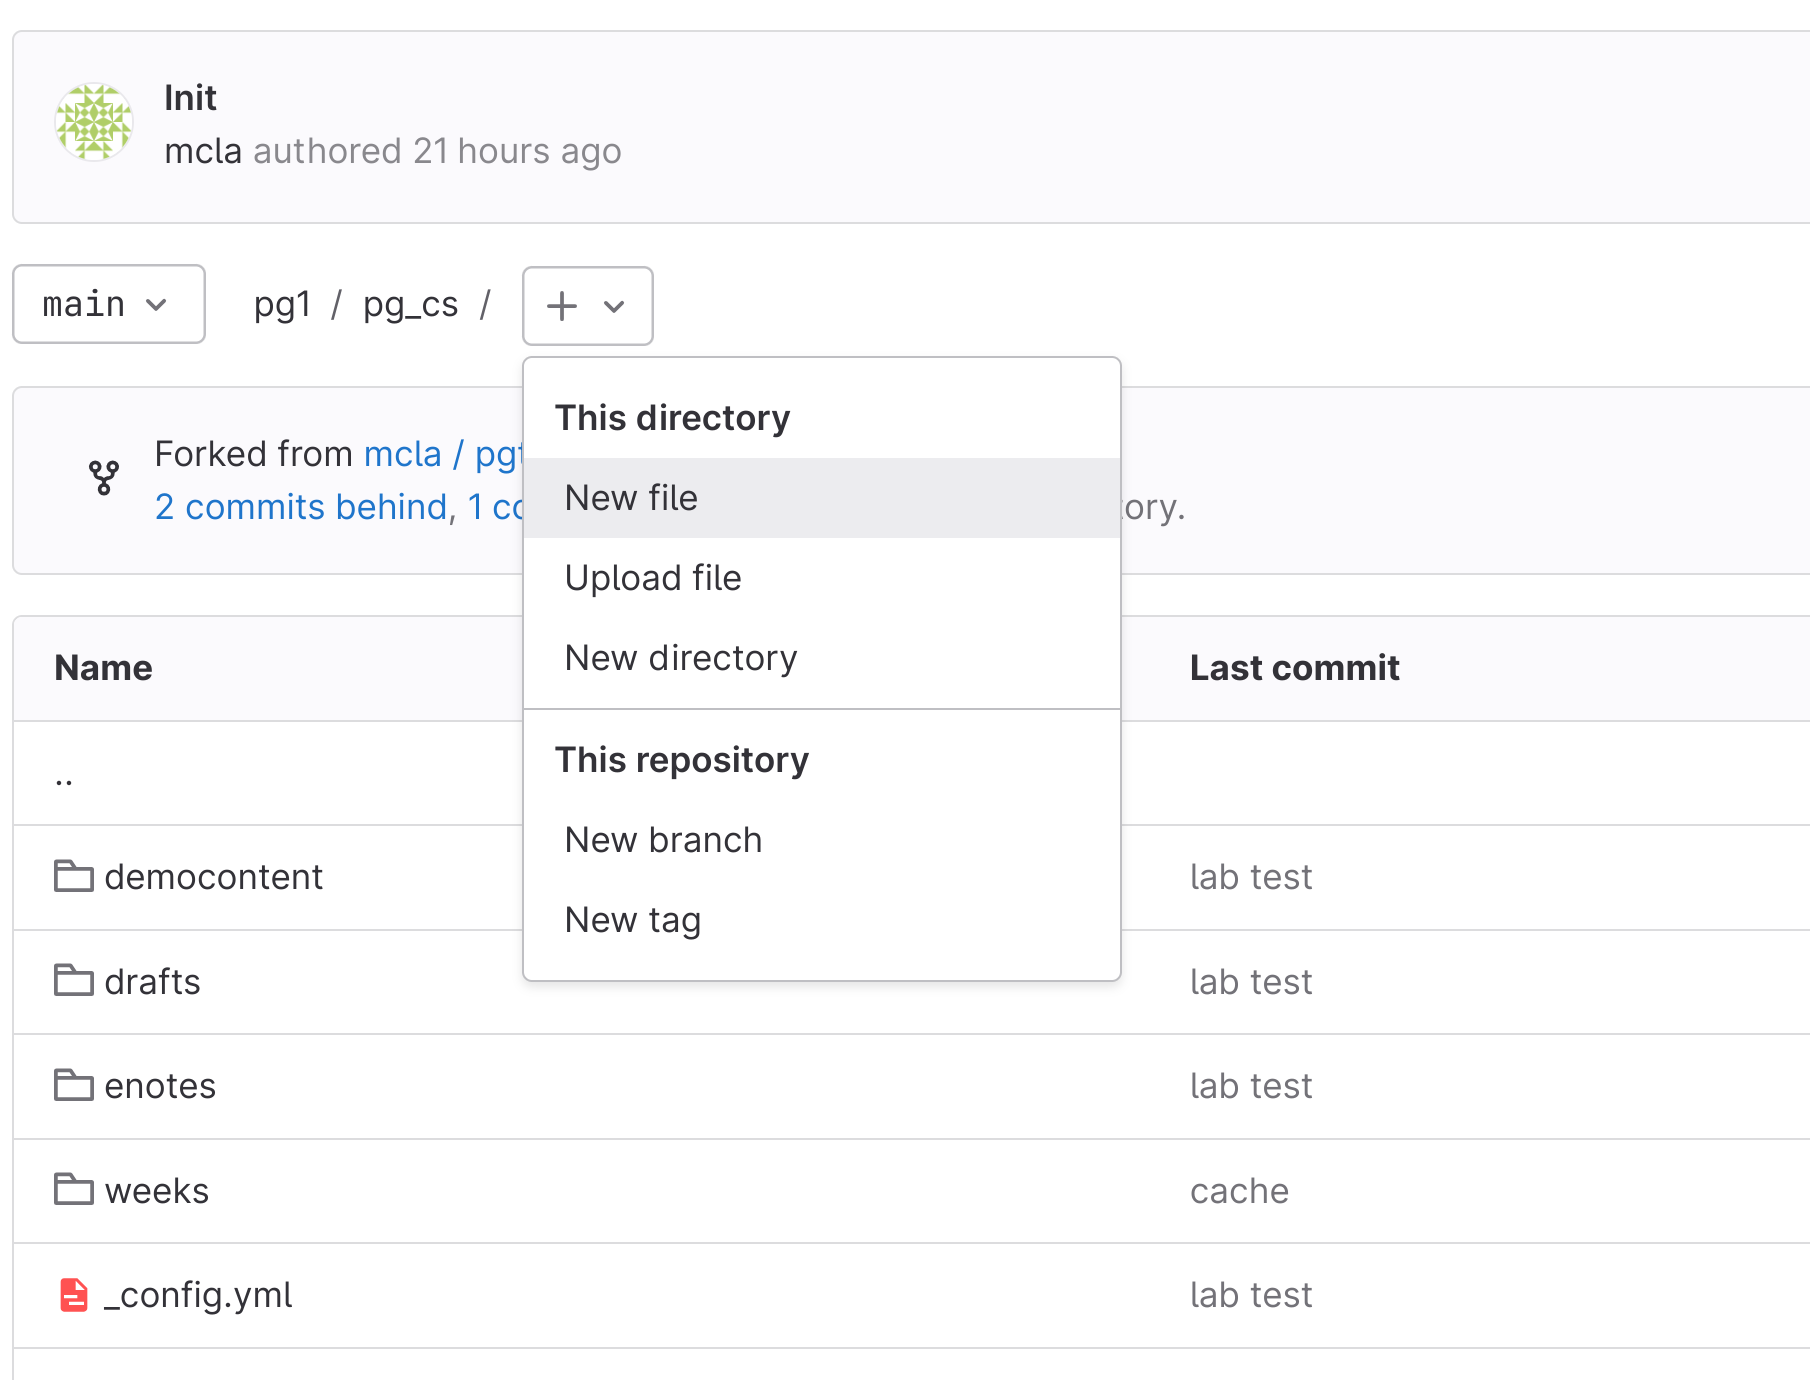Click Name column header
This screenshot has height=1380, width=1810.
click(x=104, y=668)
